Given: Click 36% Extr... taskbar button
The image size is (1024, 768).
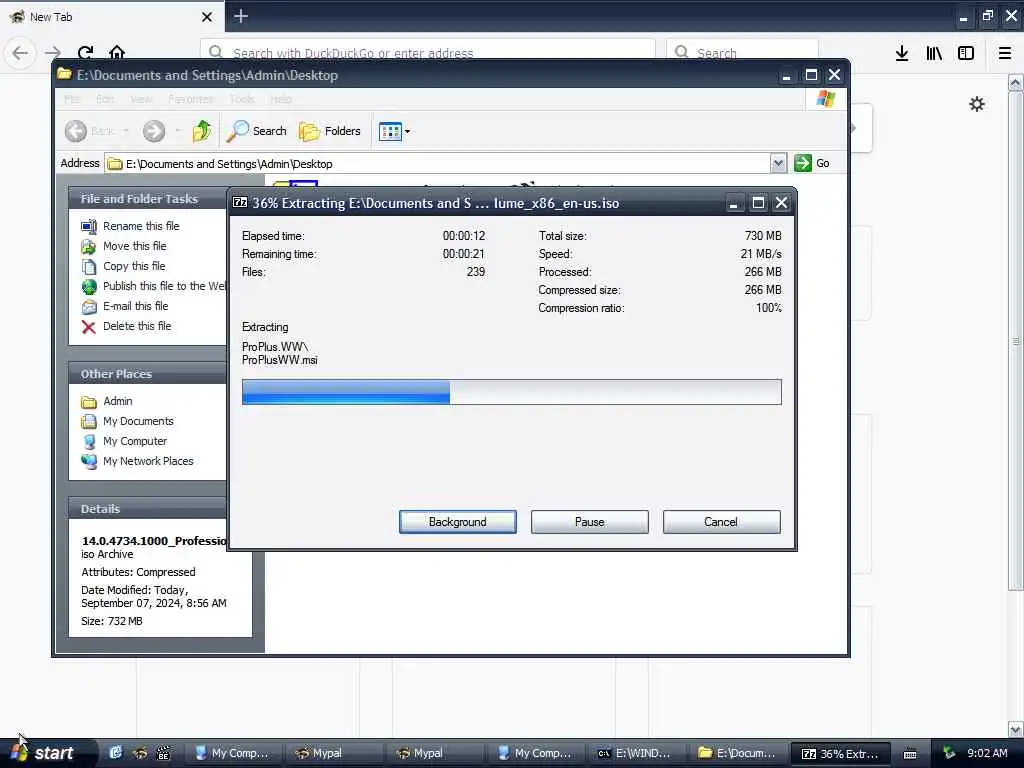Looking at the screenshot, I should tap(840, 753).
